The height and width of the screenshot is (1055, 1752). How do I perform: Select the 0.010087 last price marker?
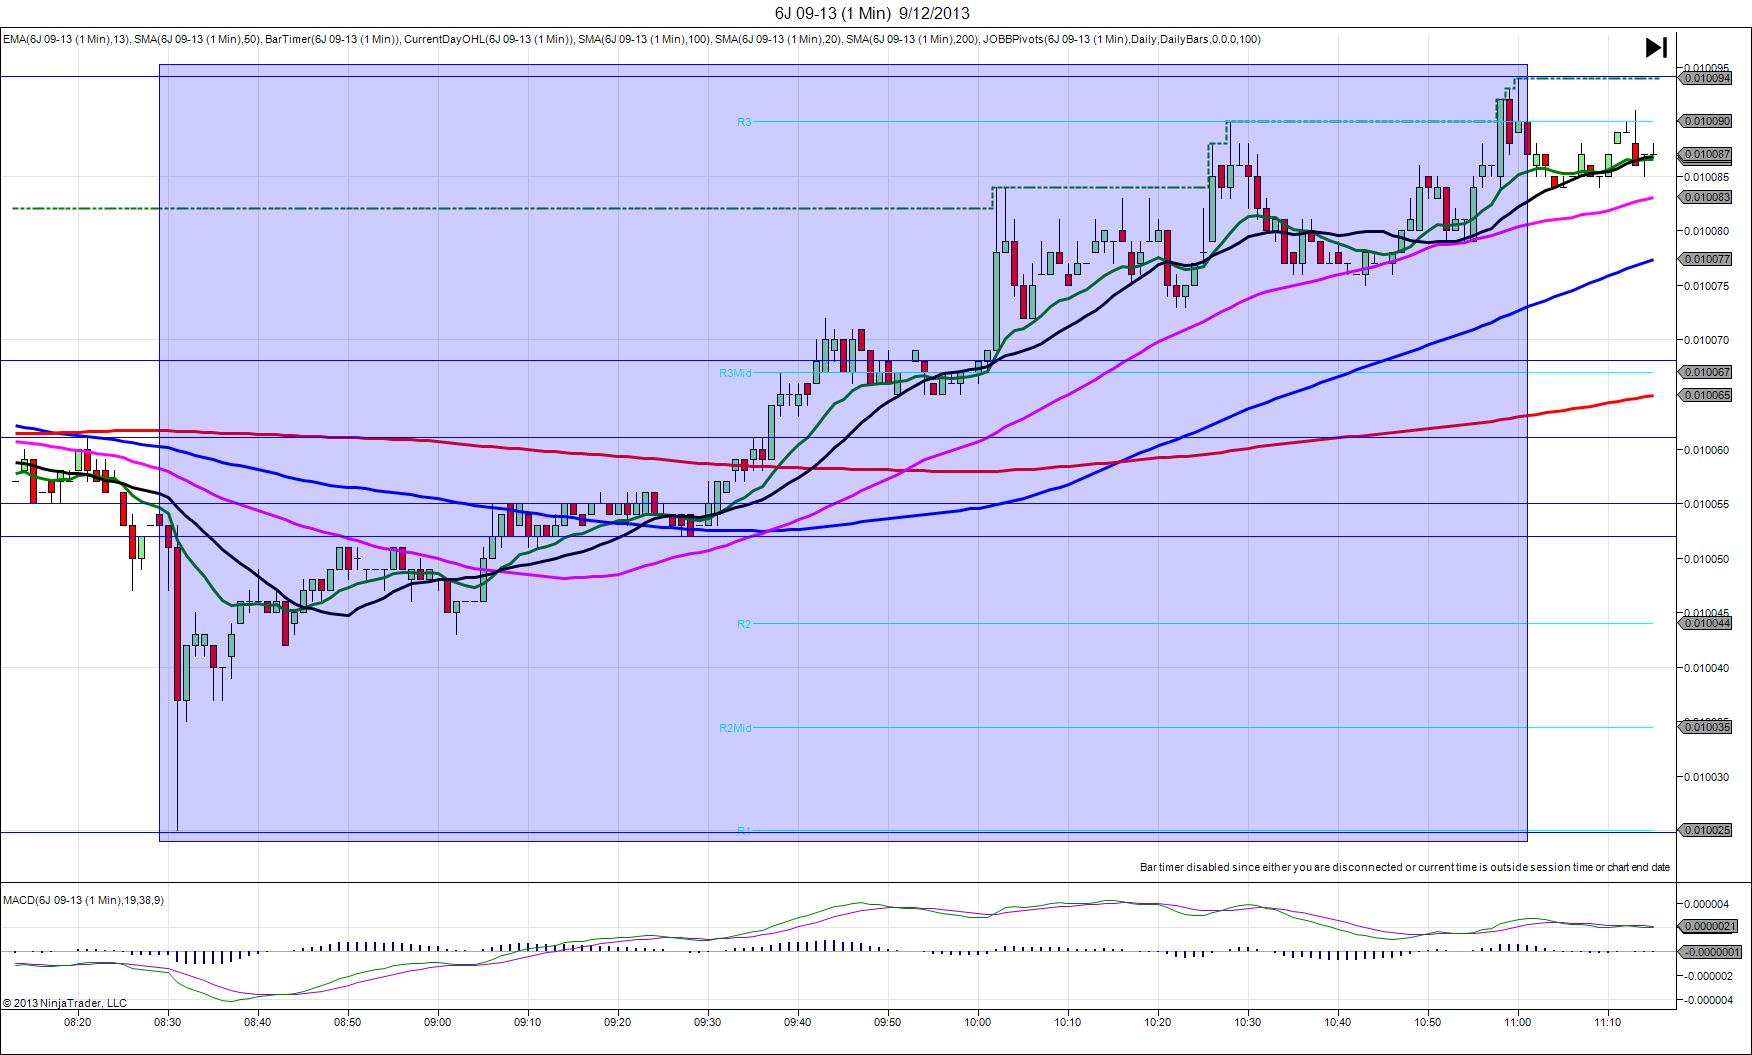[1707, 154]
